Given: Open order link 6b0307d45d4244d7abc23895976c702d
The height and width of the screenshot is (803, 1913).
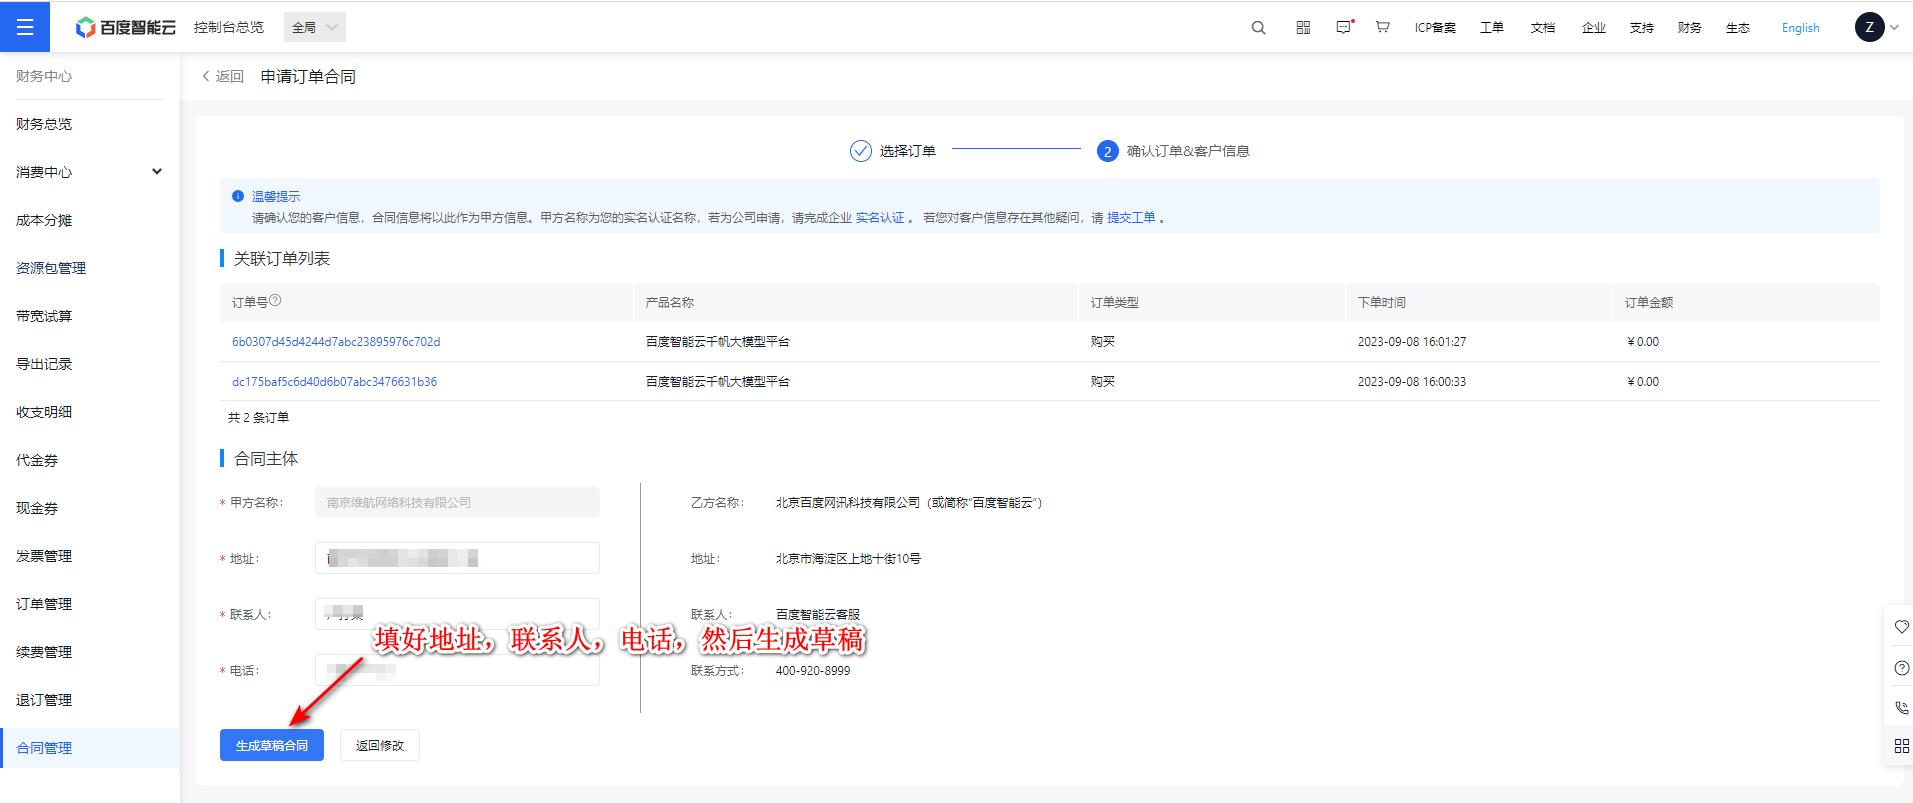Looking at the screenshot, I should point(336,342).
